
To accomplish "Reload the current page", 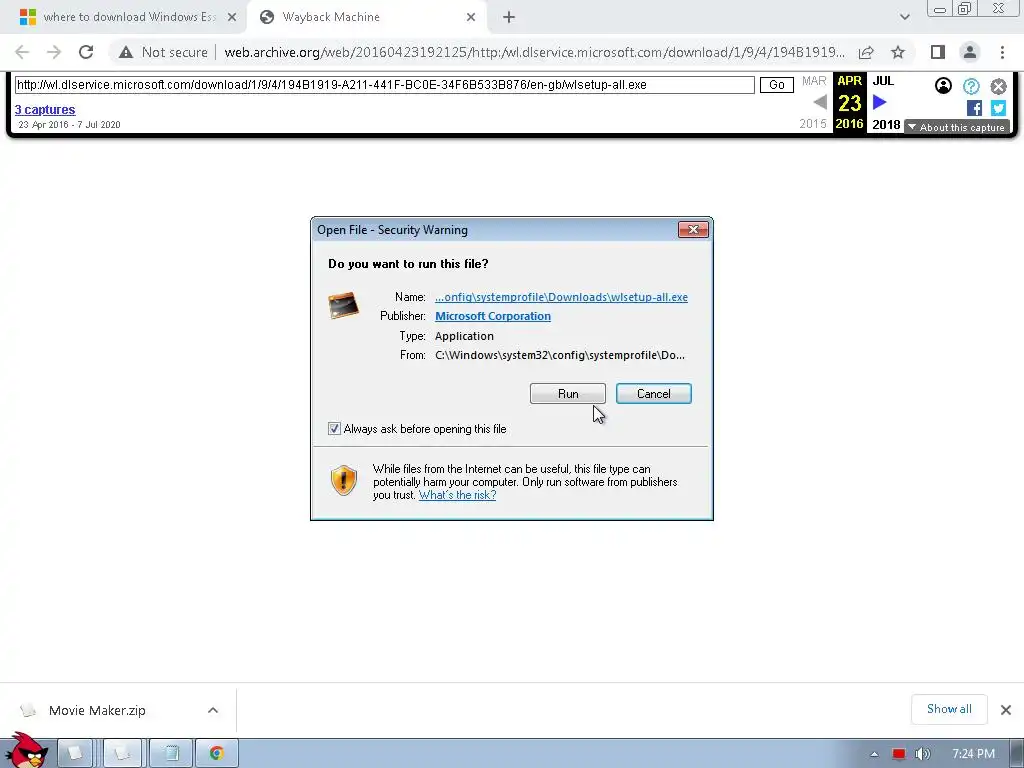I will (x=86, y=52).
